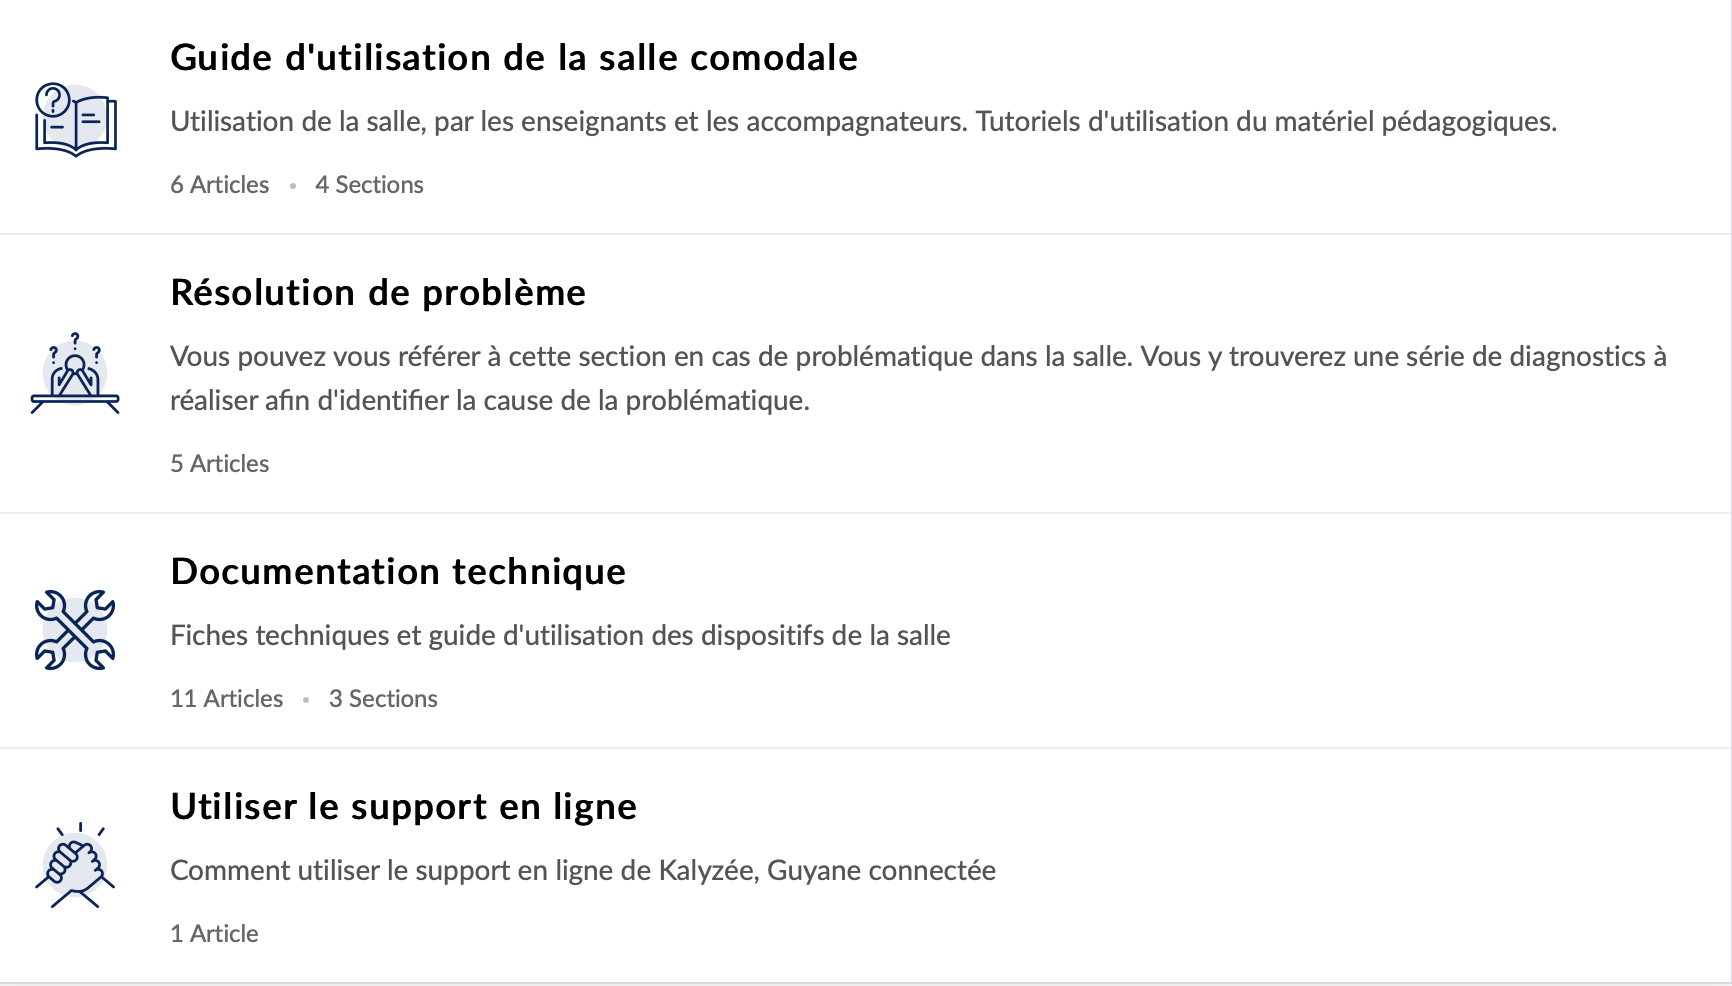
Task: Open Guide d'utilisation de la salle comodale
Action: coord(514,58)
